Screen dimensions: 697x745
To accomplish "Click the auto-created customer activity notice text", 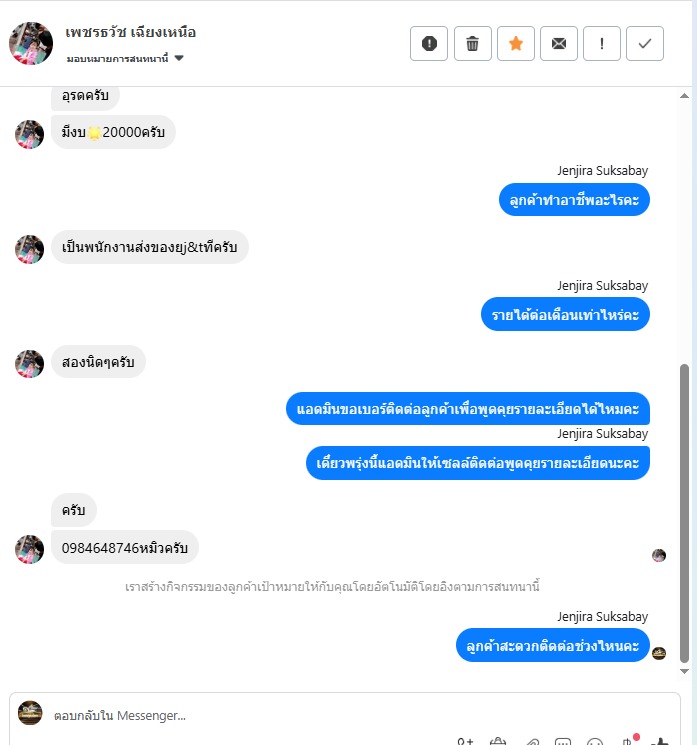I will [x=332, y=587].
